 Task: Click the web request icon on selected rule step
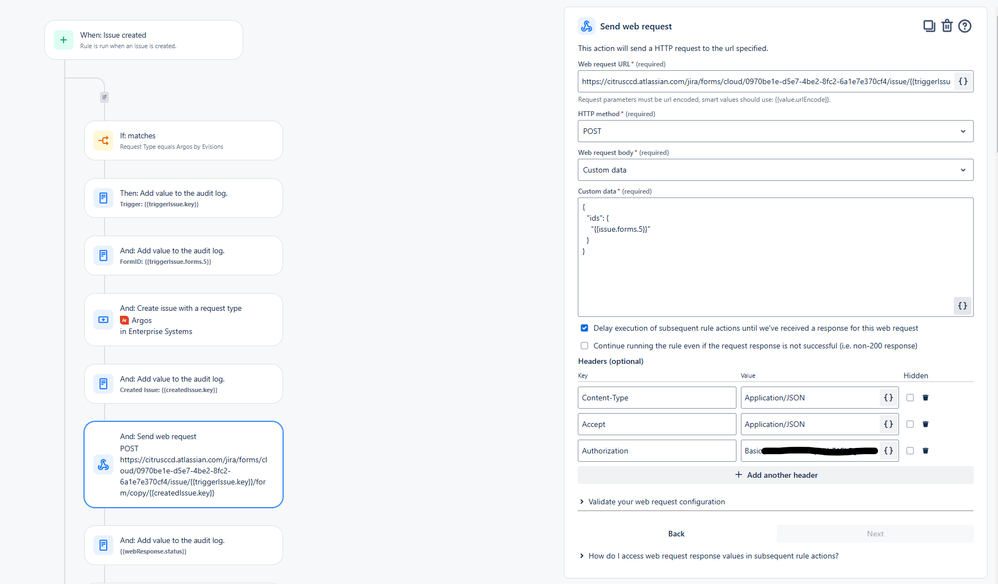[x=102, y=464]
